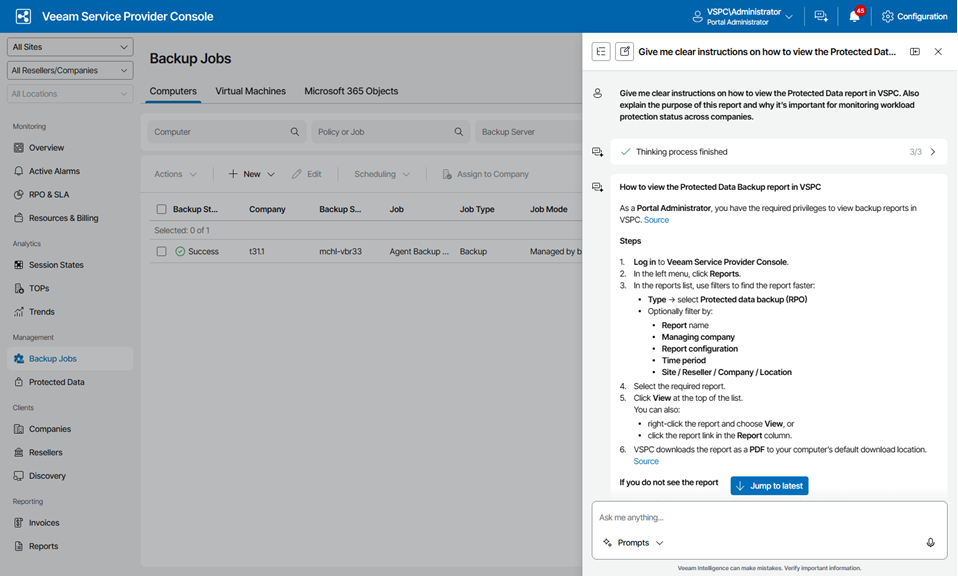Open Reports icon in sidebar
Image resolution: width=958 pixels, height=576 pixels.
(x=19, y=546)
